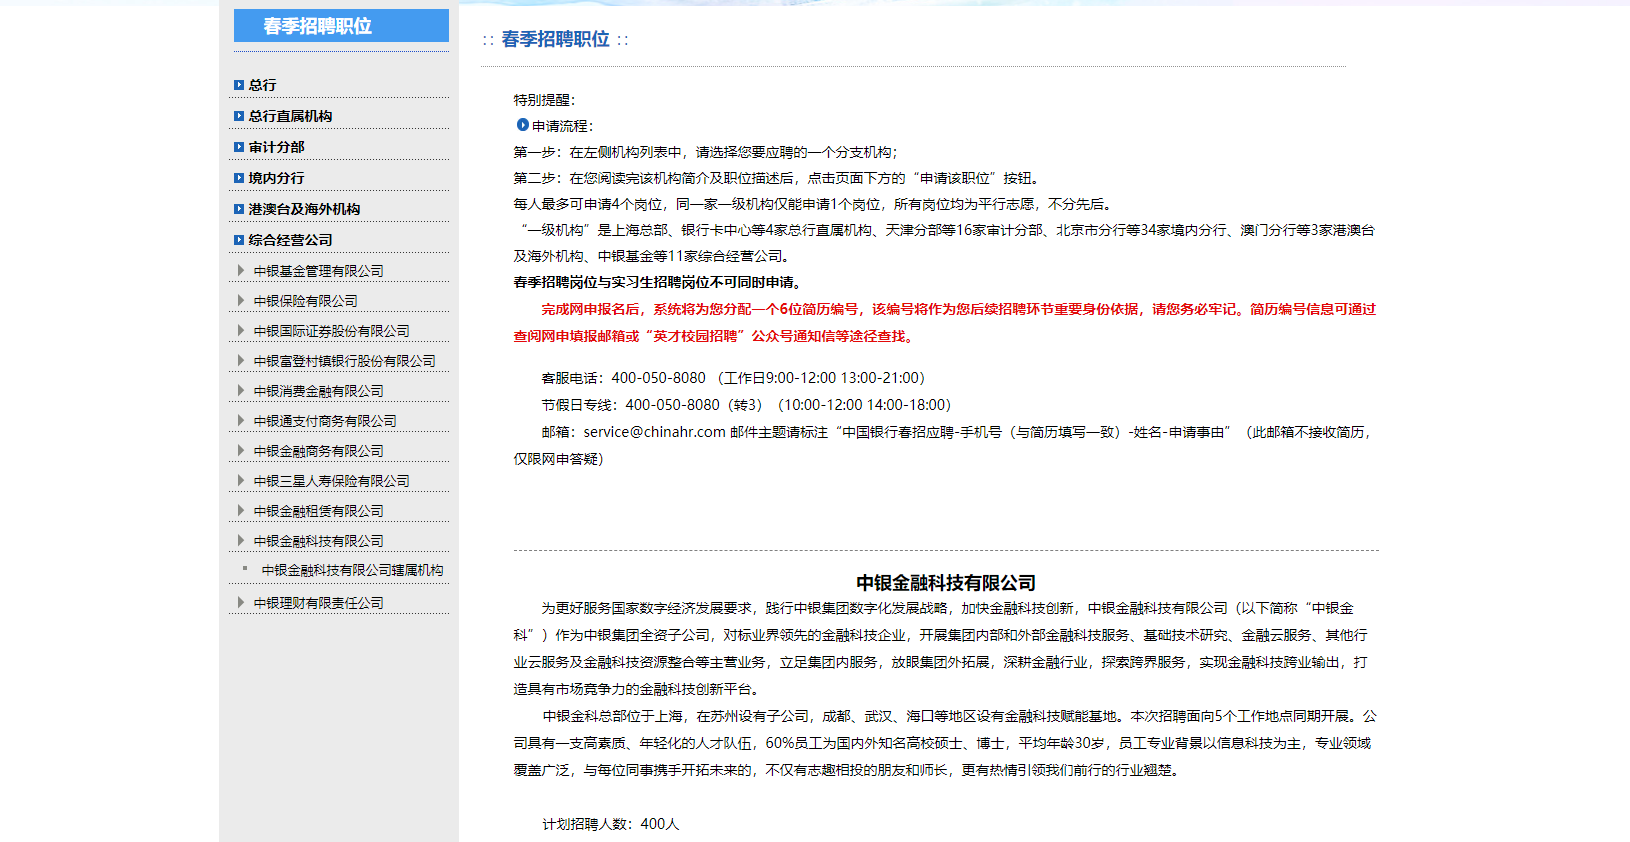This screenshot has height=842, width=1630.
Task: Click the 特别提醒 heading text
Action: [544, 100]
